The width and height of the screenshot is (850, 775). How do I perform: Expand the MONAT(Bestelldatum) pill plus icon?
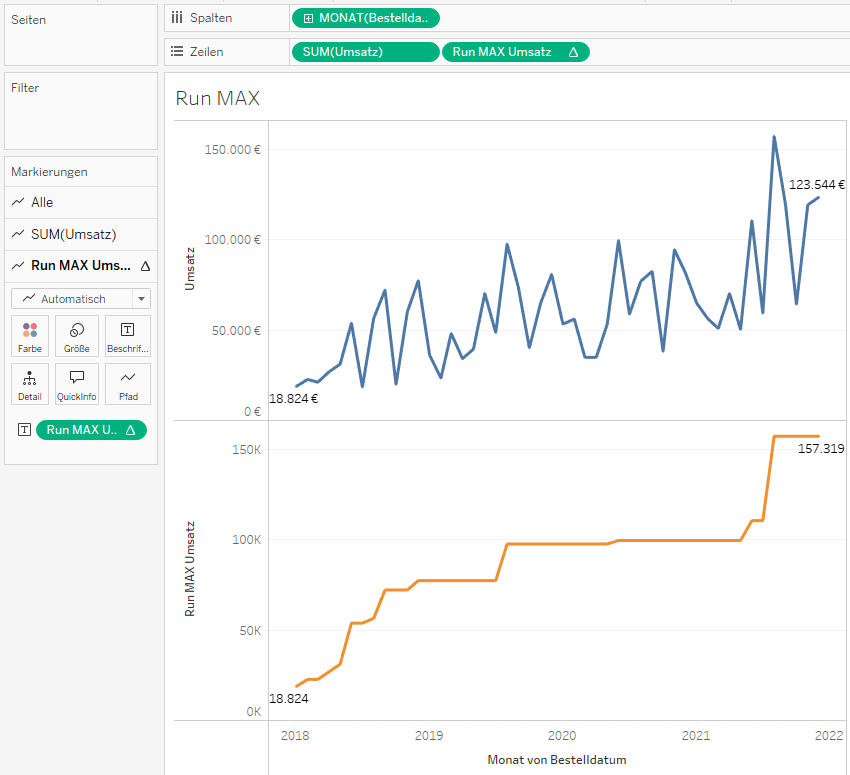(308, 18)
